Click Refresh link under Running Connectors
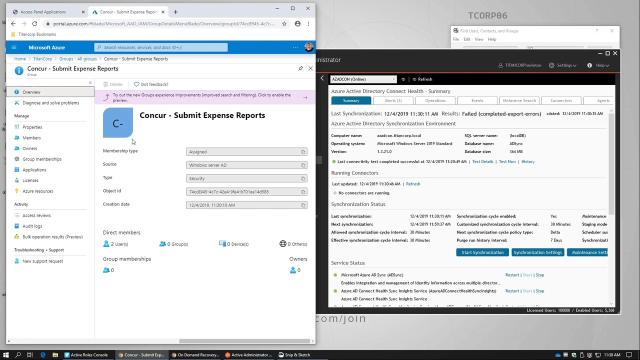Viewport: 640px width, 360px height. click(413, 184)
